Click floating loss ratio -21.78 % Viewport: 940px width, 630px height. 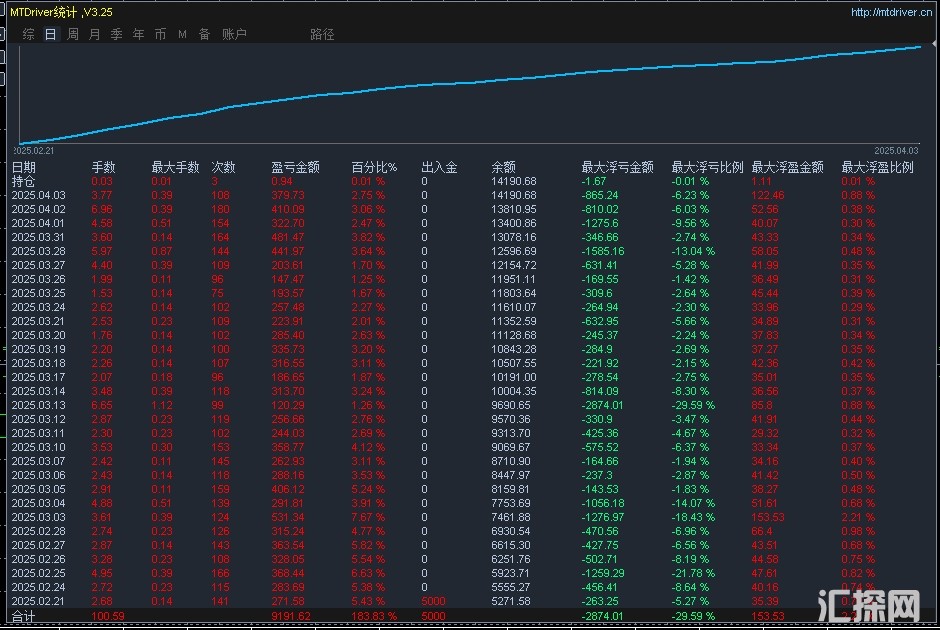pyautogui.click(x=693, y=573)
